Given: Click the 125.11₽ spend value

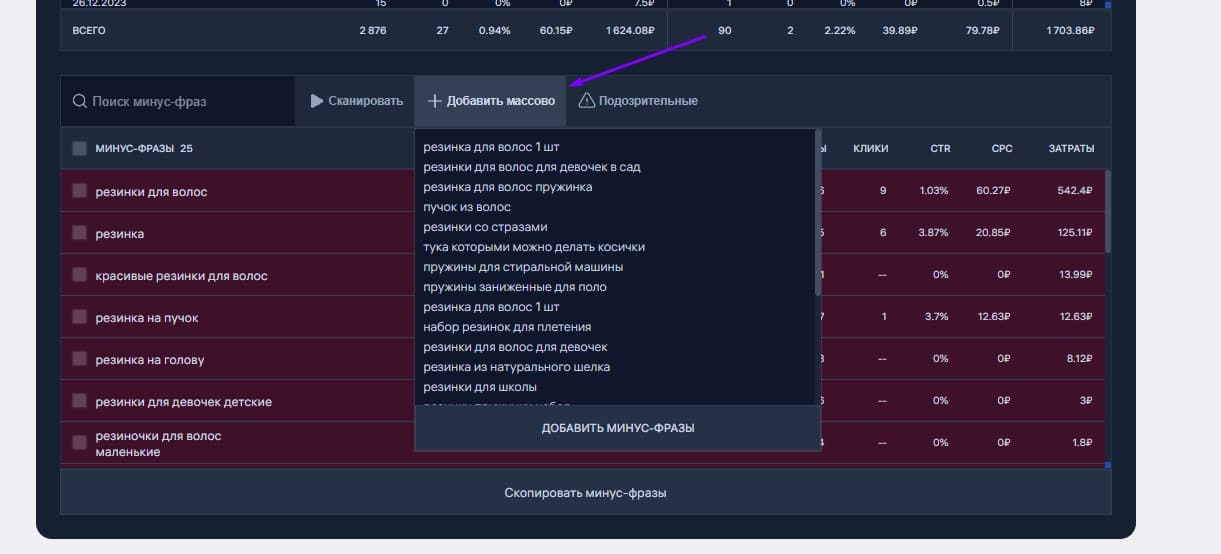Looking at the screenshot, I should (1076, 233).
